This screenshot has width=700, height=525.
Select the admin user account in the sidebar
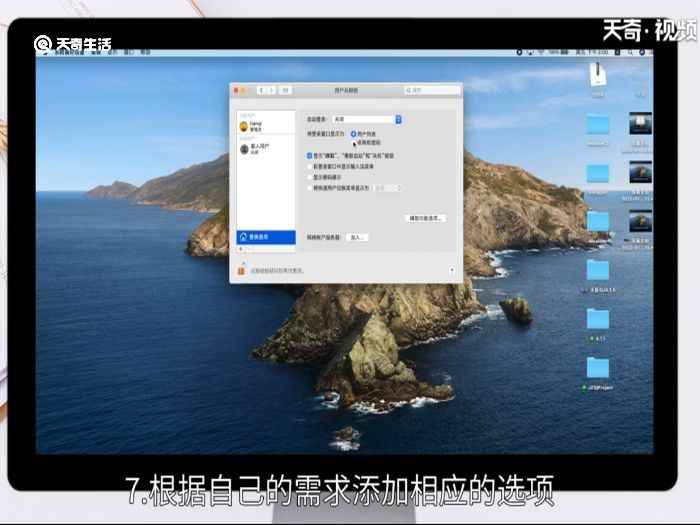266,126
